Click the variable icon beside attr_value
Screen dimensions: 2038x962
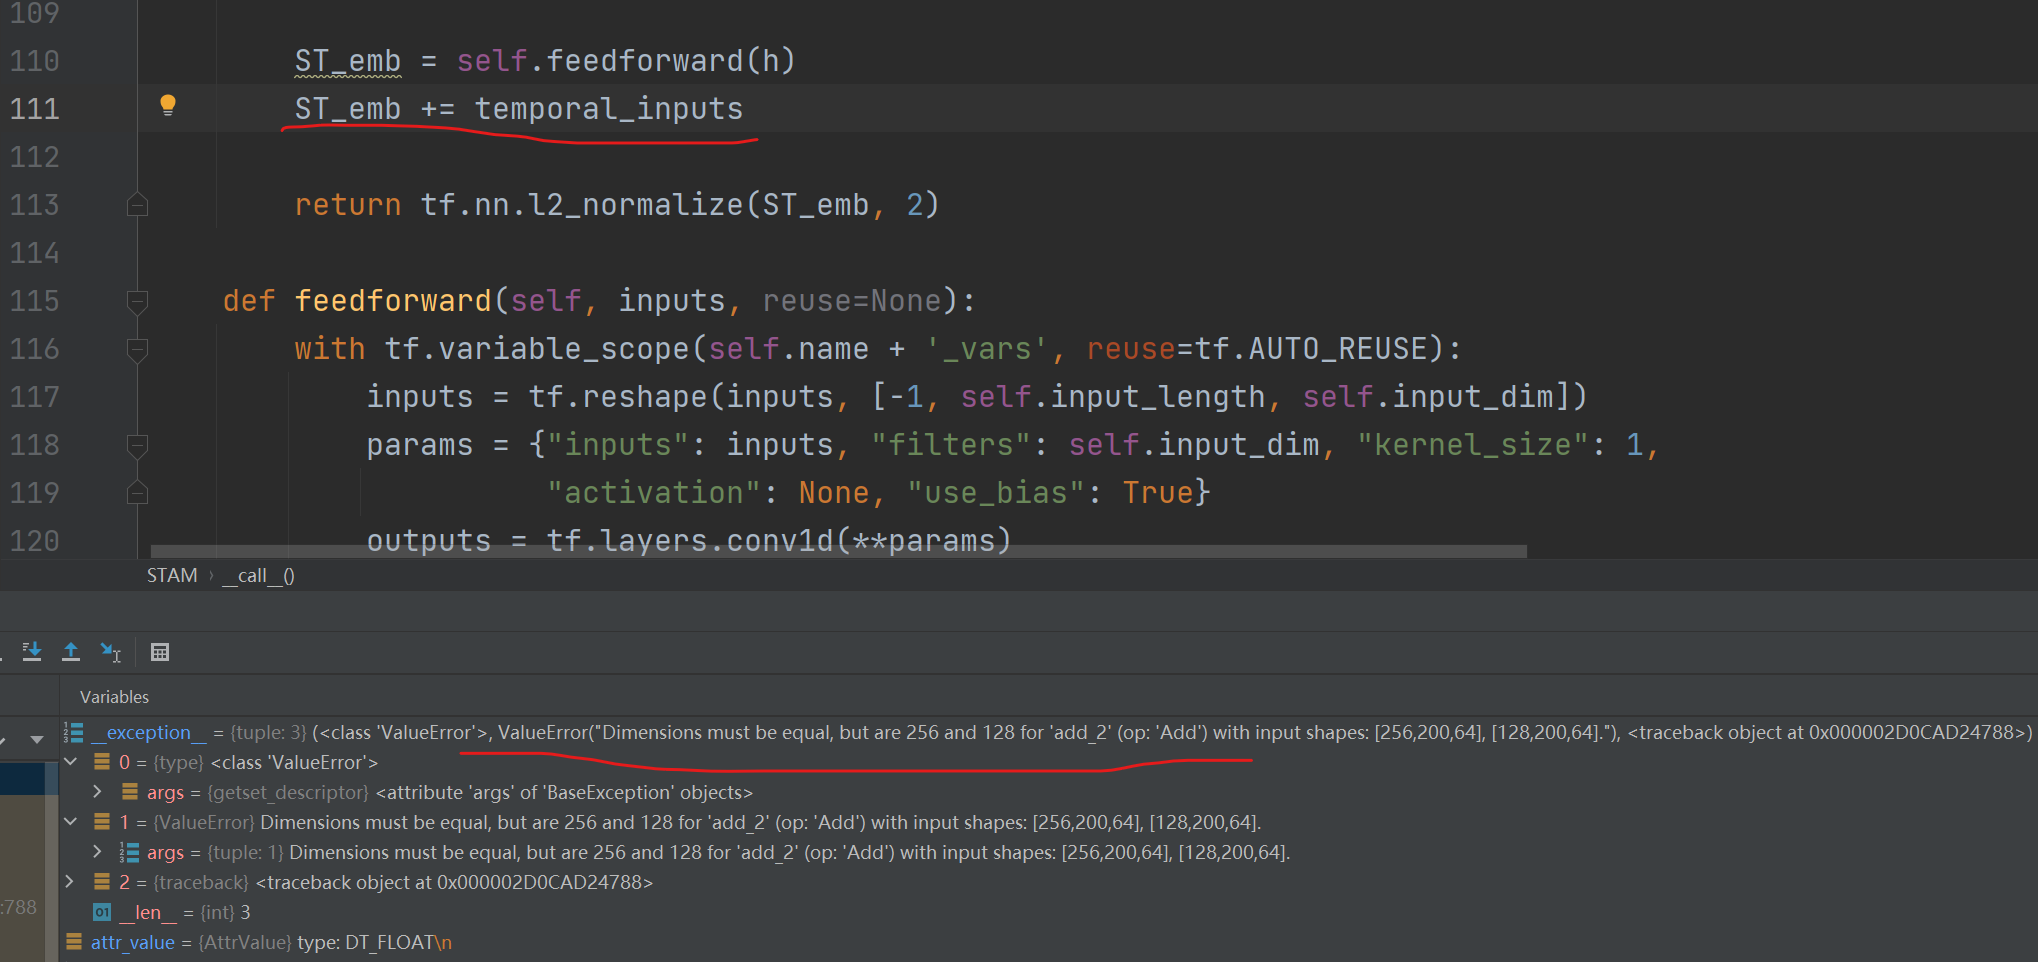tap(74, 942)
